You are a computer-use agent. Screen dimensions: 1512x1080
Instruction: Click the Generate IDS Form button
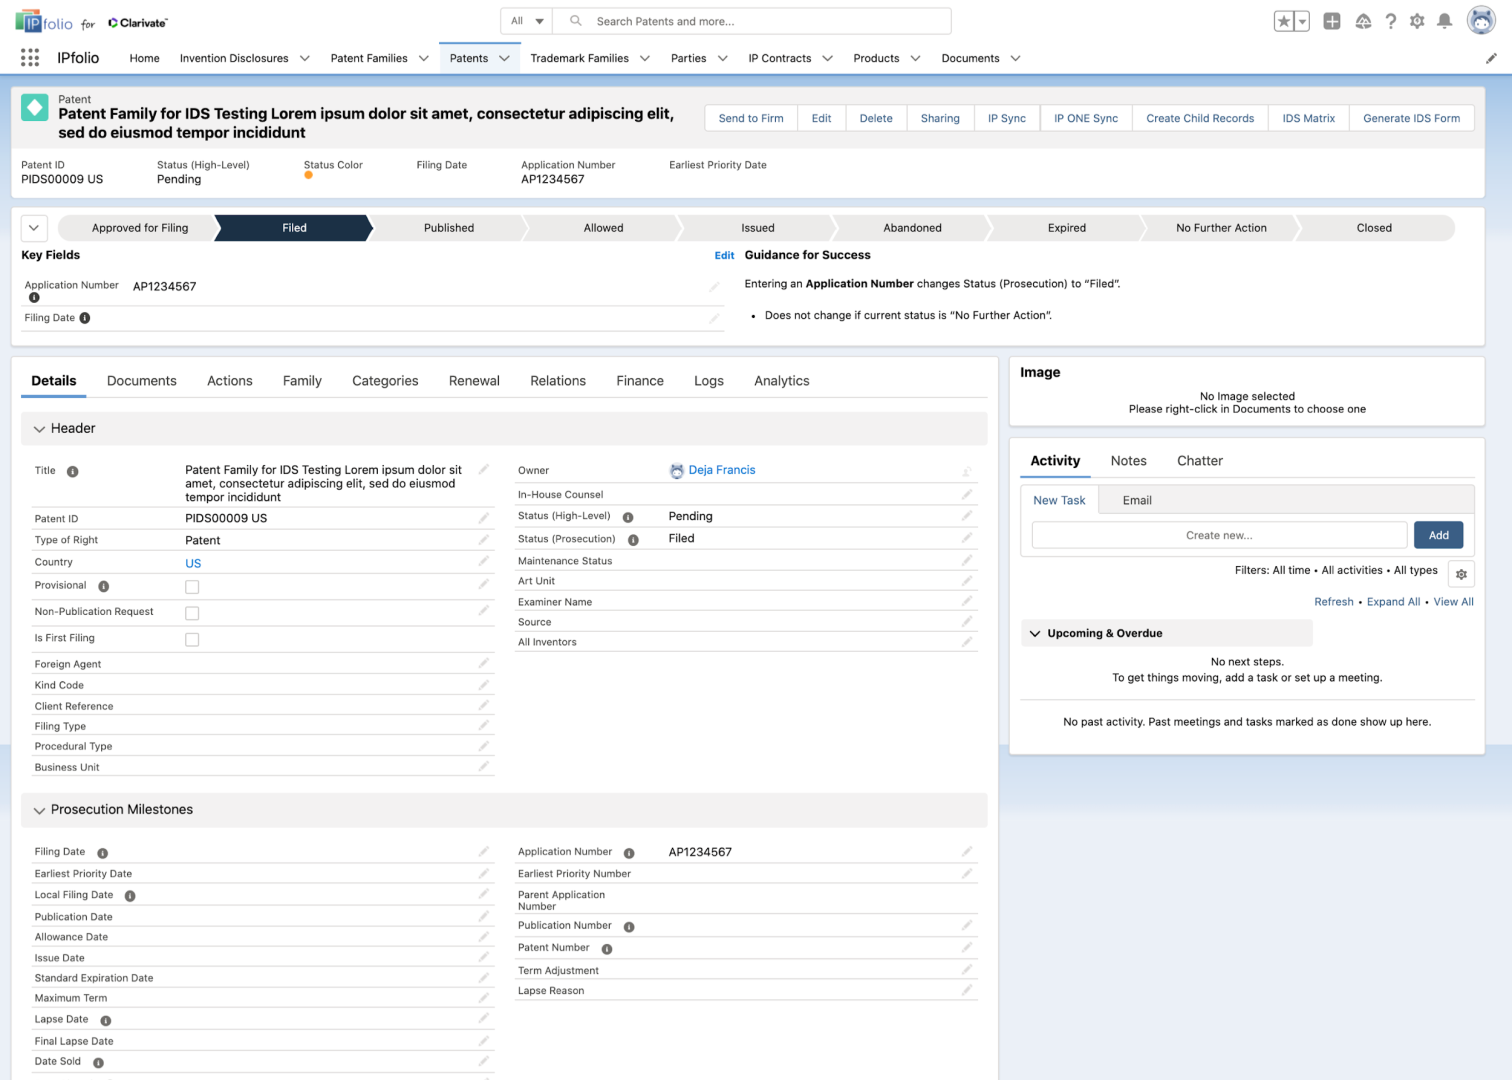tap(1411, 118)
